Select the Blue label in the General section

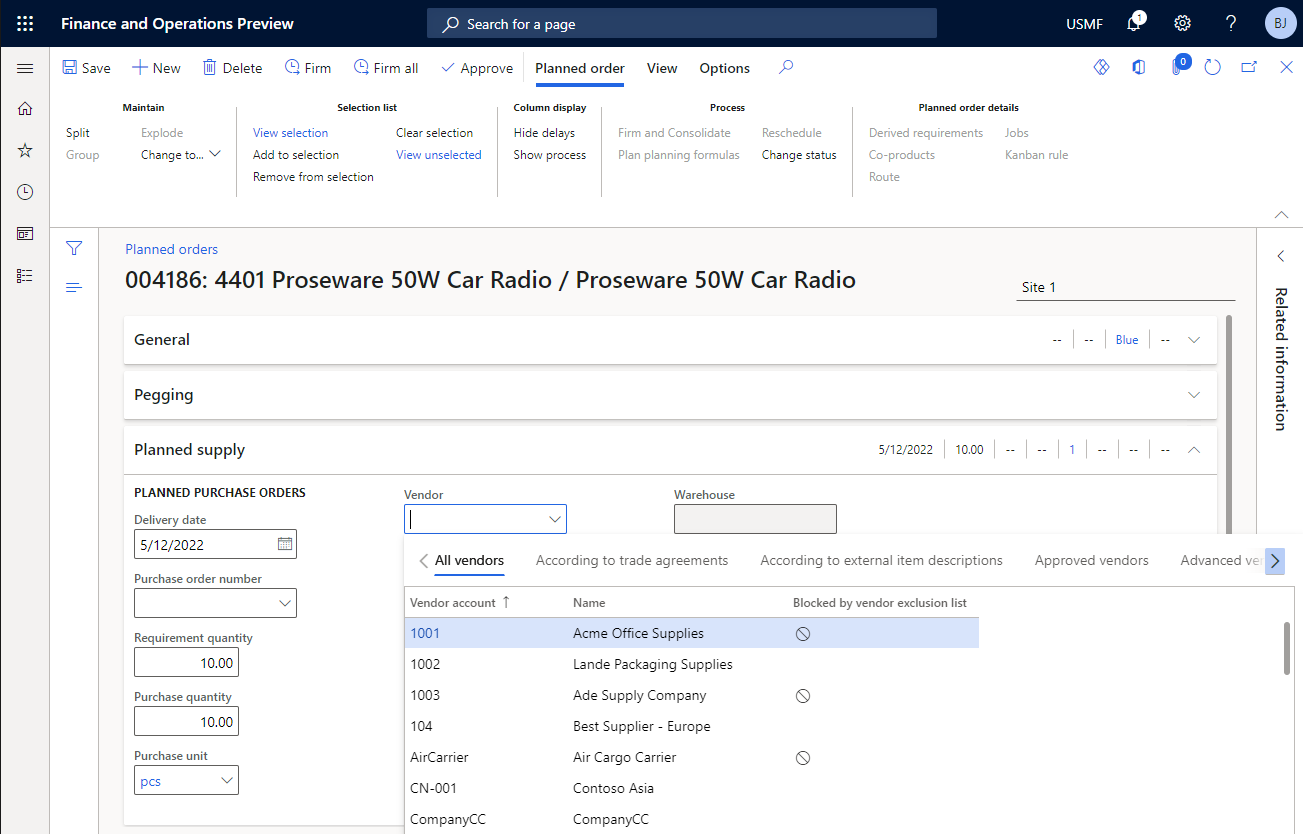point(1126,339)
